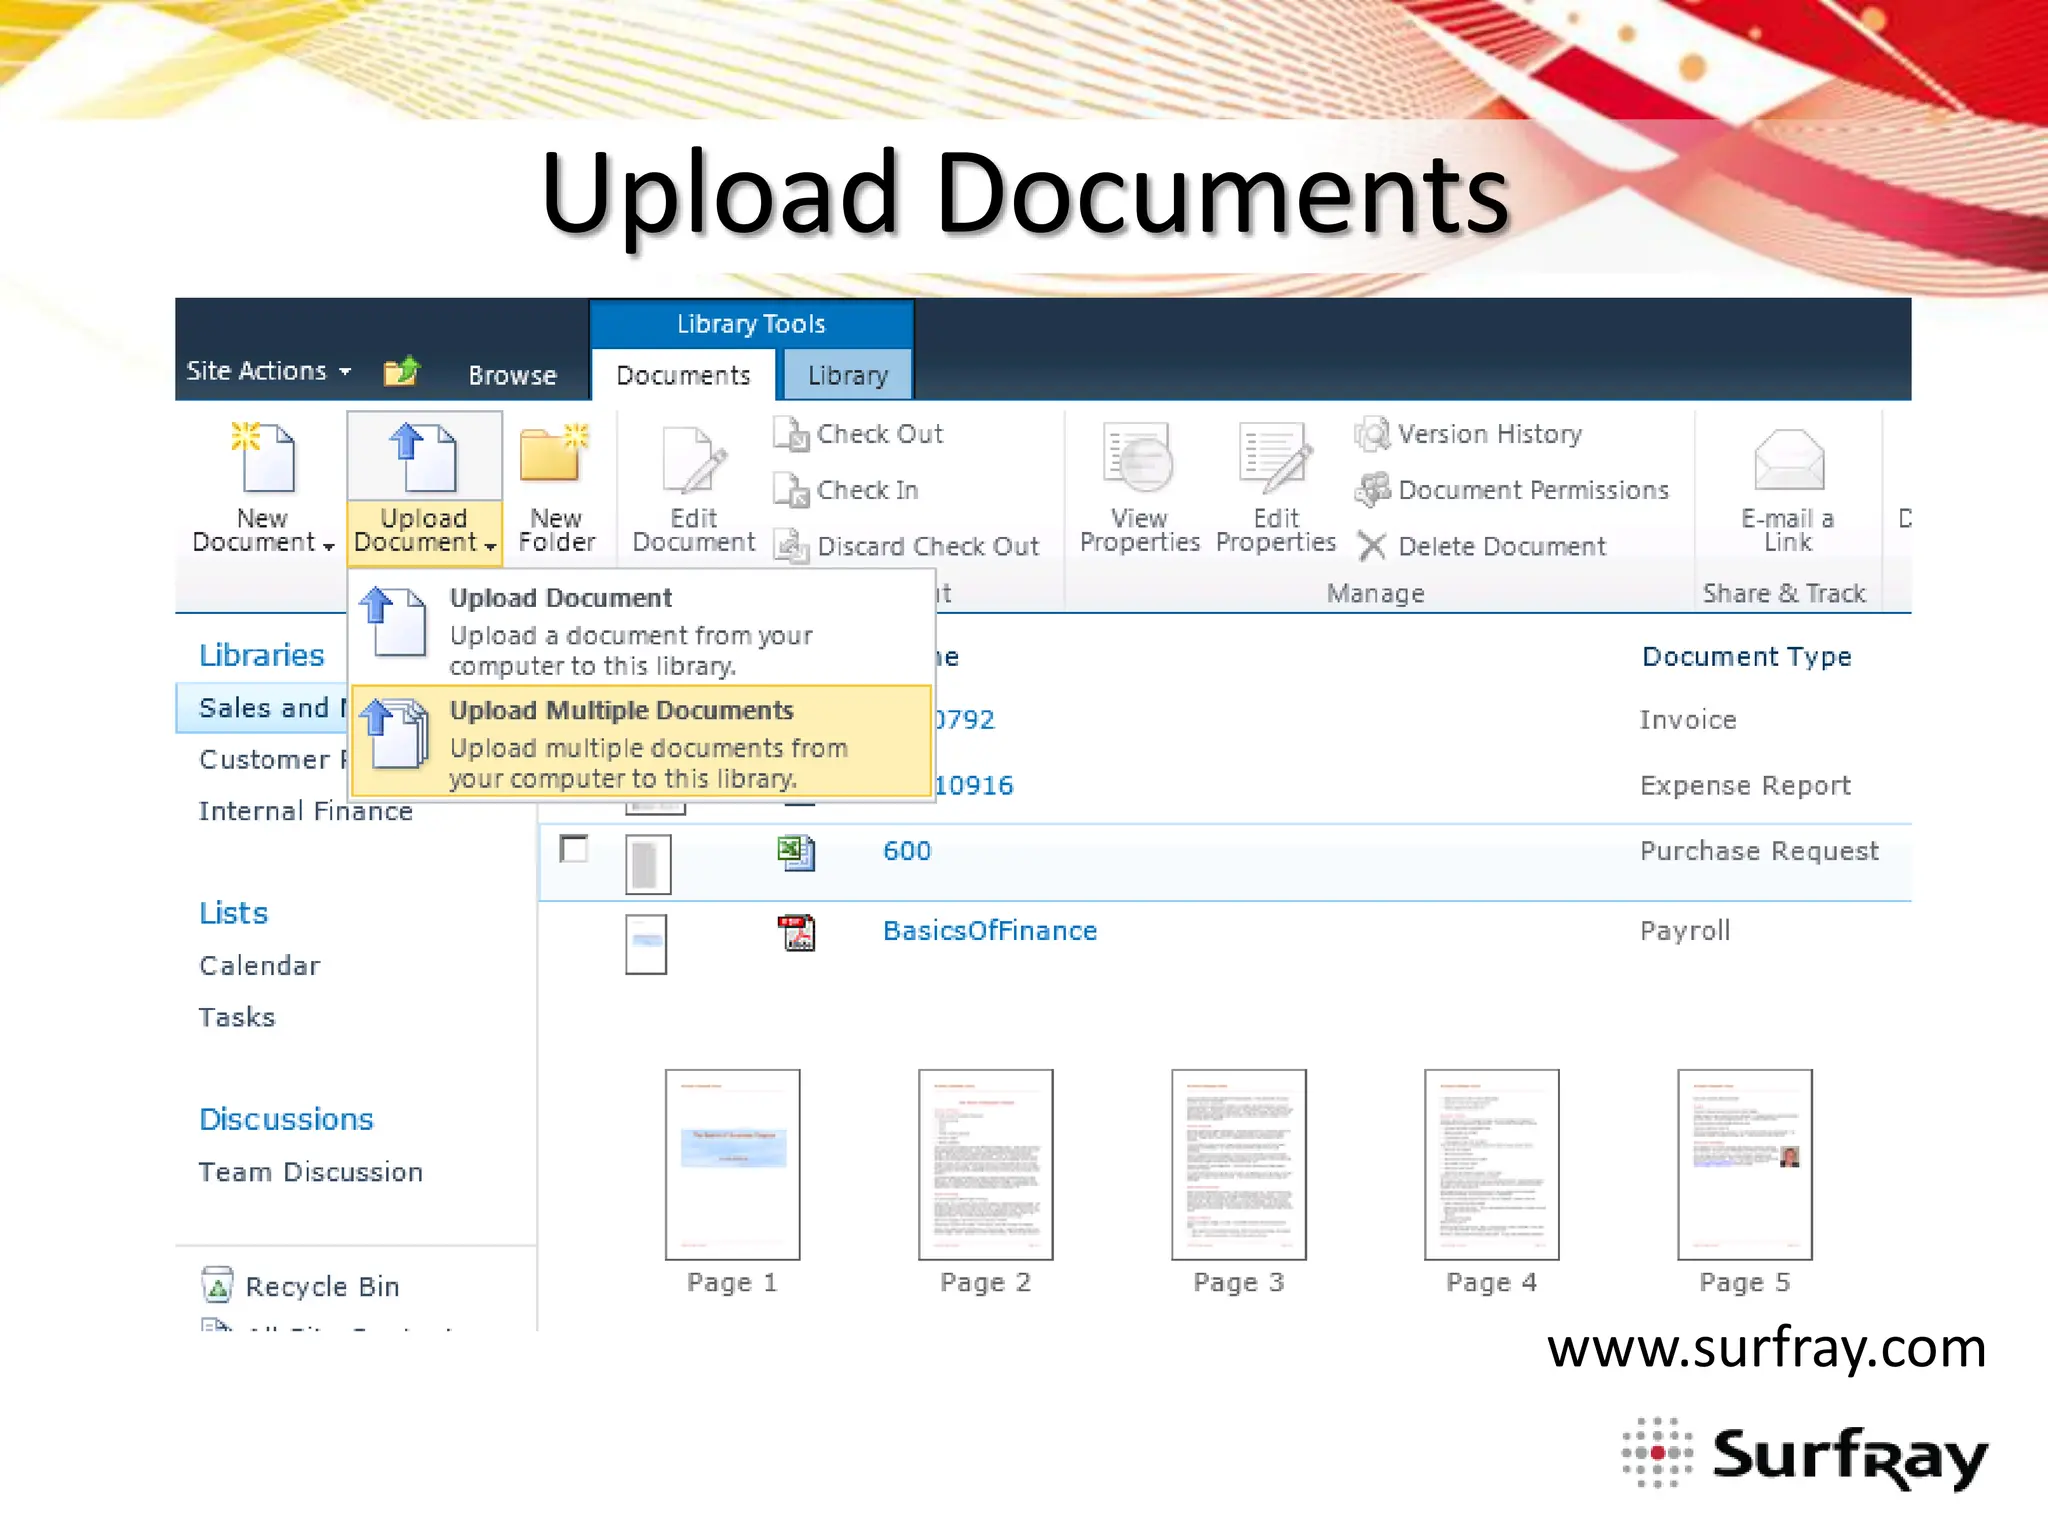2048x1536 pixels.
Task: Open the BasicsOfFinance document
Action: [990, 931]
